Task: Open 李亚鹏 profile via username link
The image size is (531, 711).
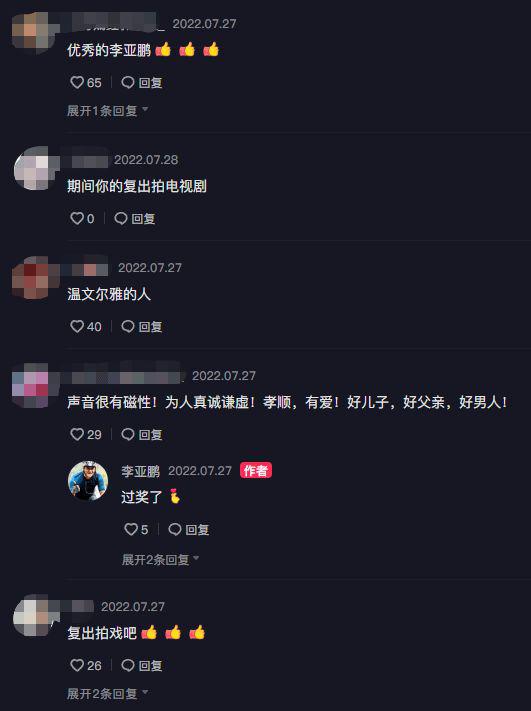Action: point(141,471)
